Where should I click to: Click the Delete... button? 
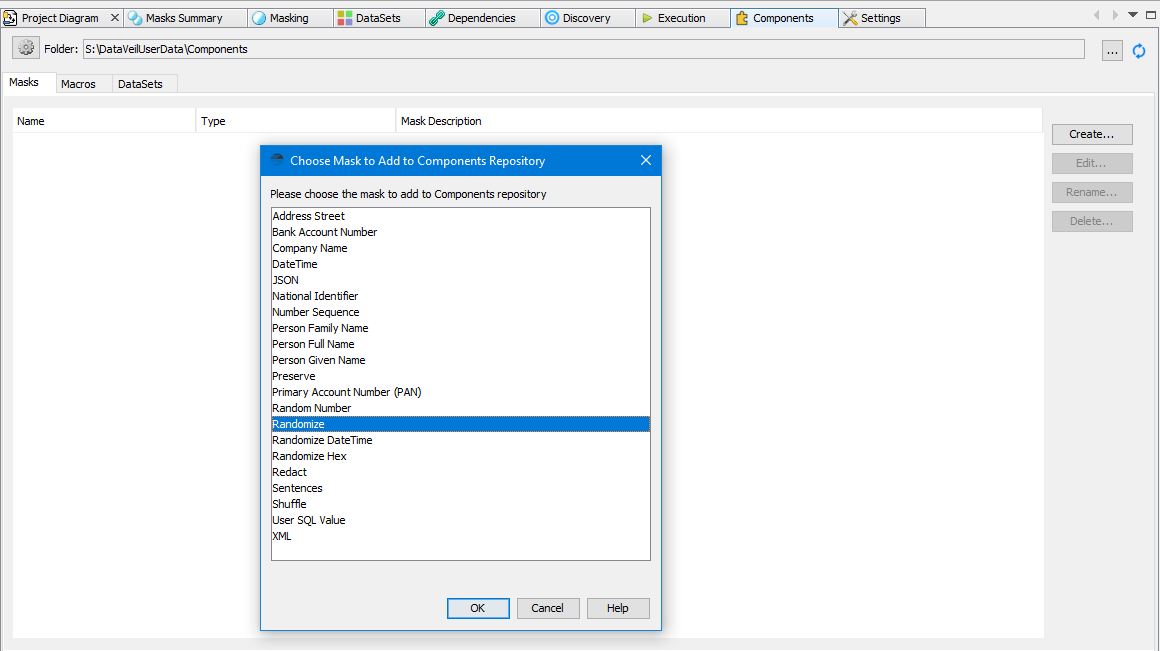pos(1092,220)
